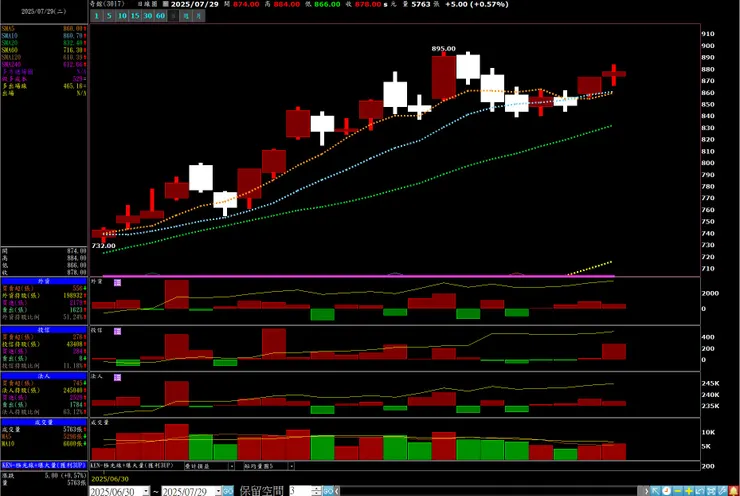Open settings icon in 外資 sub-chart
The width and height of the screenshot is (740, 496).
point(118,282)
